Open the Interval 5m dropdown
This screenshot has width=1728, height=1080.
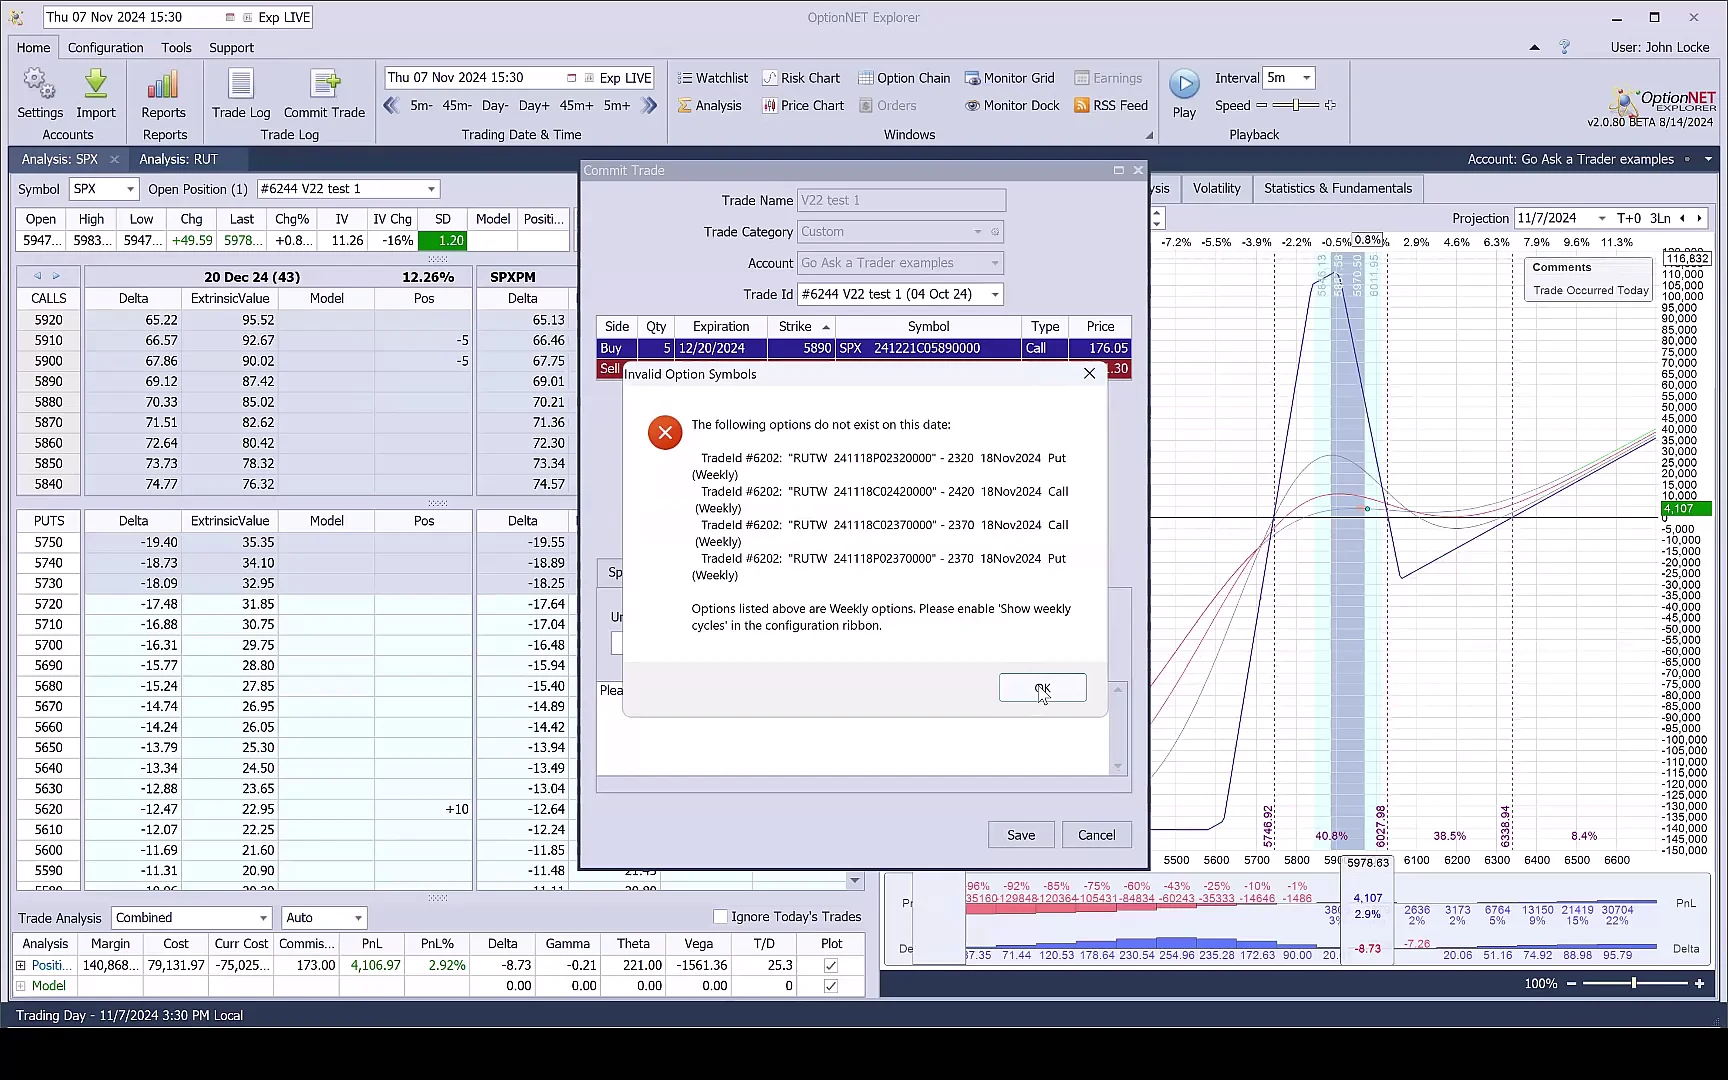(1306, 78)
